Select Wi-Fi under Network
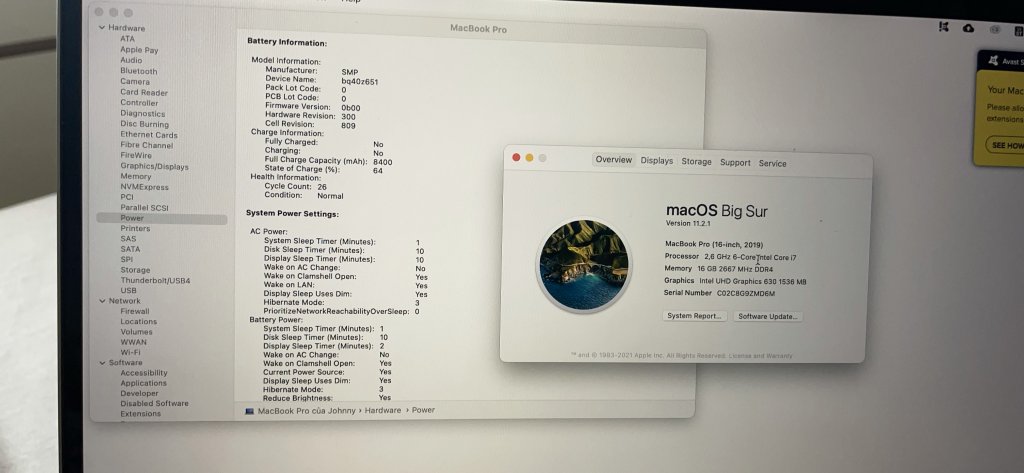Image resolution: width=1024 pixels, height=473 pixels. coord(130,352)
